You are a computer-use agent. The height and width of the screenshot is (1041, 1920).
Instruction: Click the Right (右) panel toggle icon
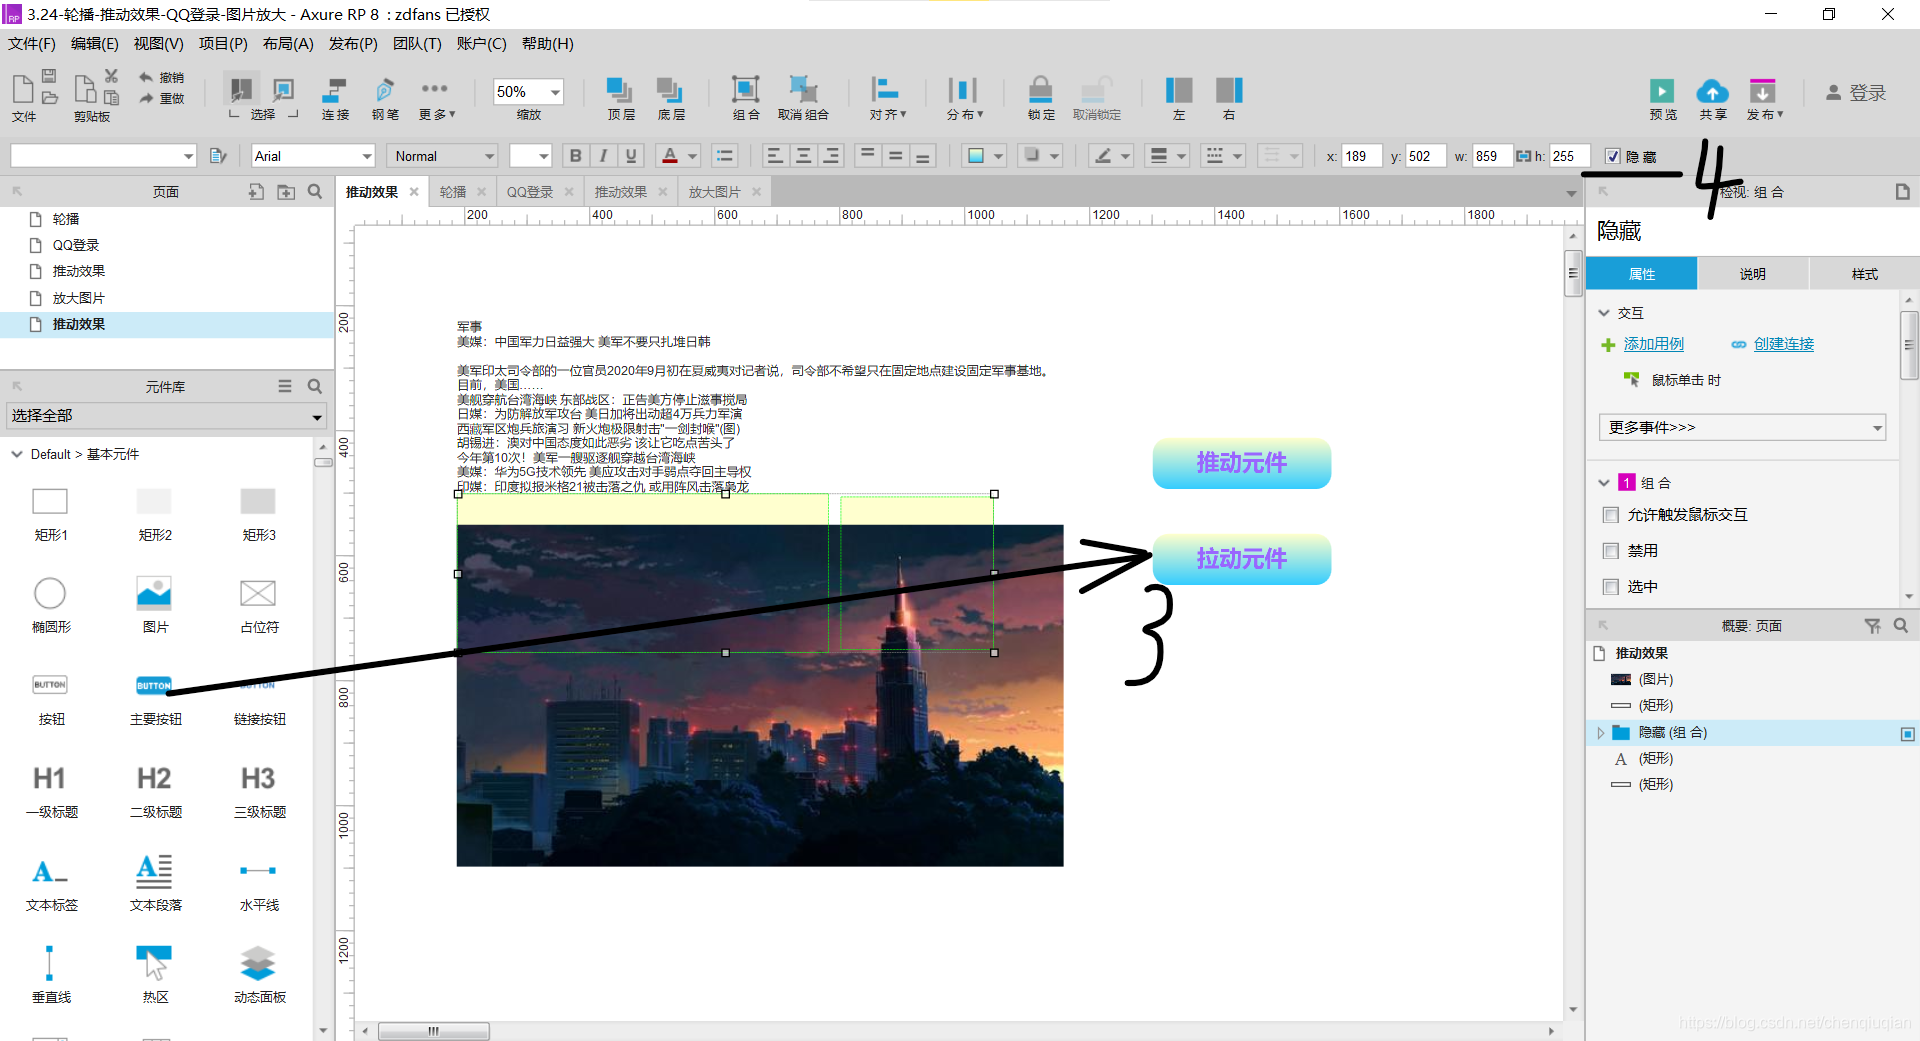[x=1229, y=91]
